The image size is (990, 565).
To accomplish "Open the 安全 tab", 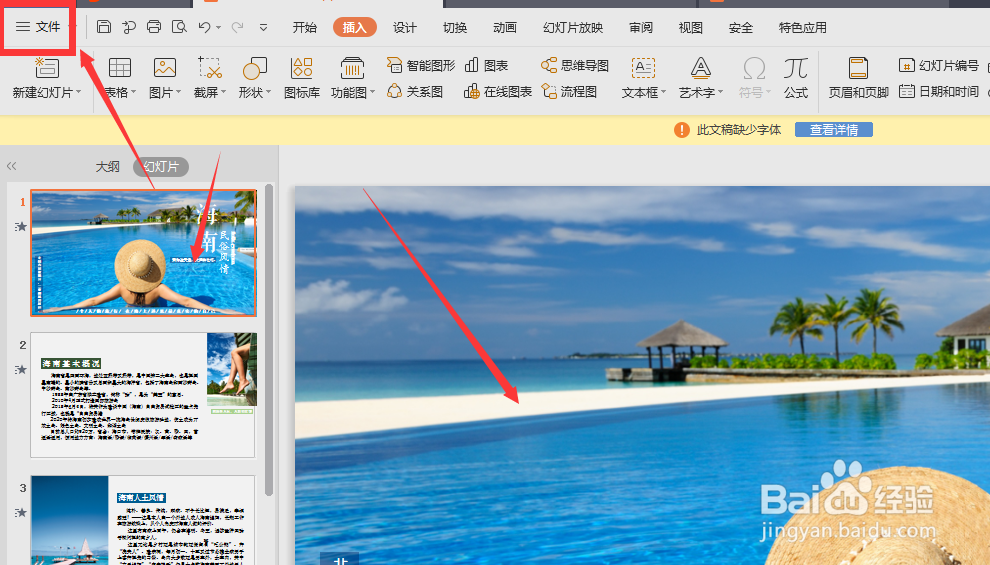I will (741, 27).
